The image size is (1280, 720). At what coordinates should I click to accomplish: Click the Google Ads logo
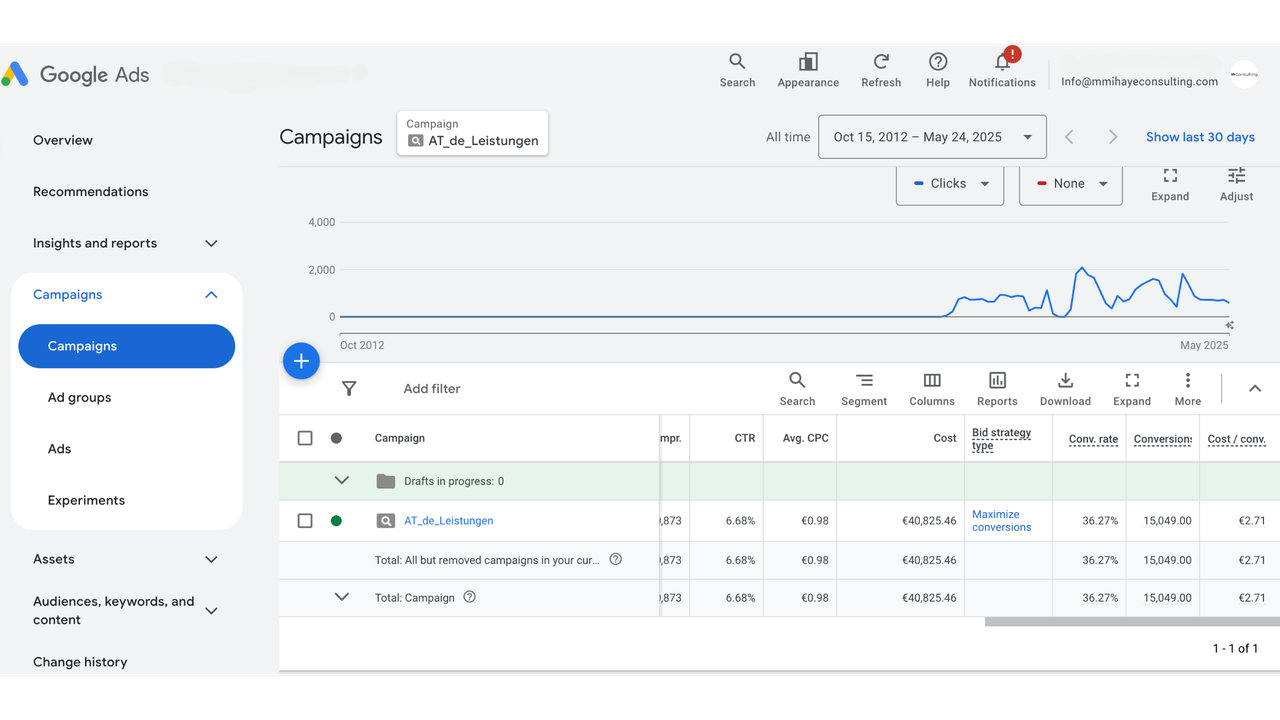[x=76, y=74]
